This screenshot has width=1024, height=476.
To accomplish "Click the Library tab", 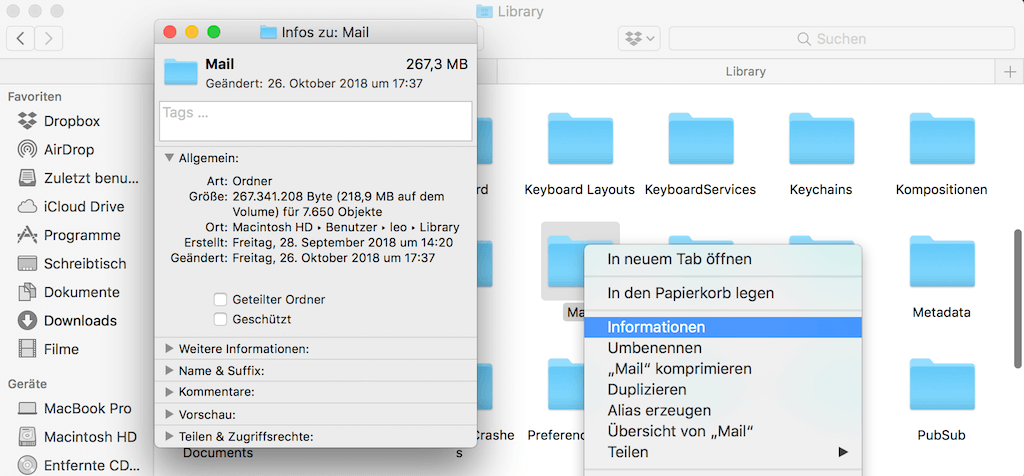I will (x=746, y=72).
